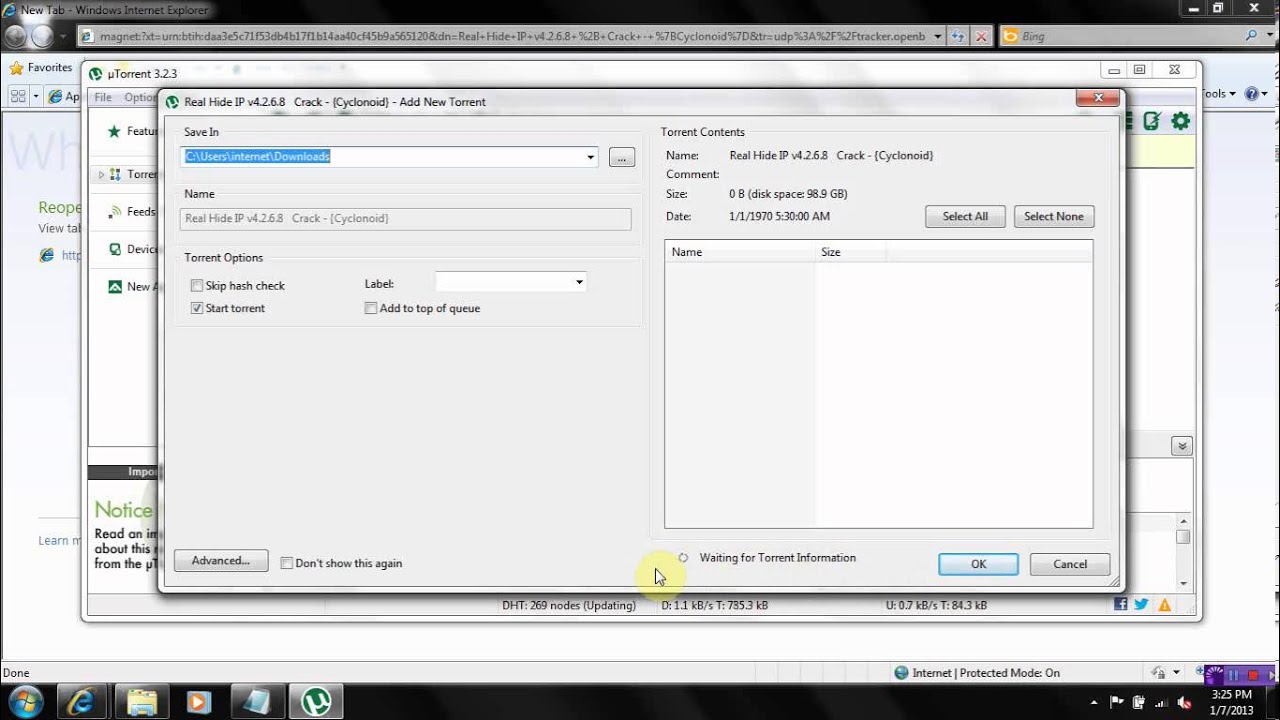Click the uTorrent icon in the taskbar

(317, 702)
